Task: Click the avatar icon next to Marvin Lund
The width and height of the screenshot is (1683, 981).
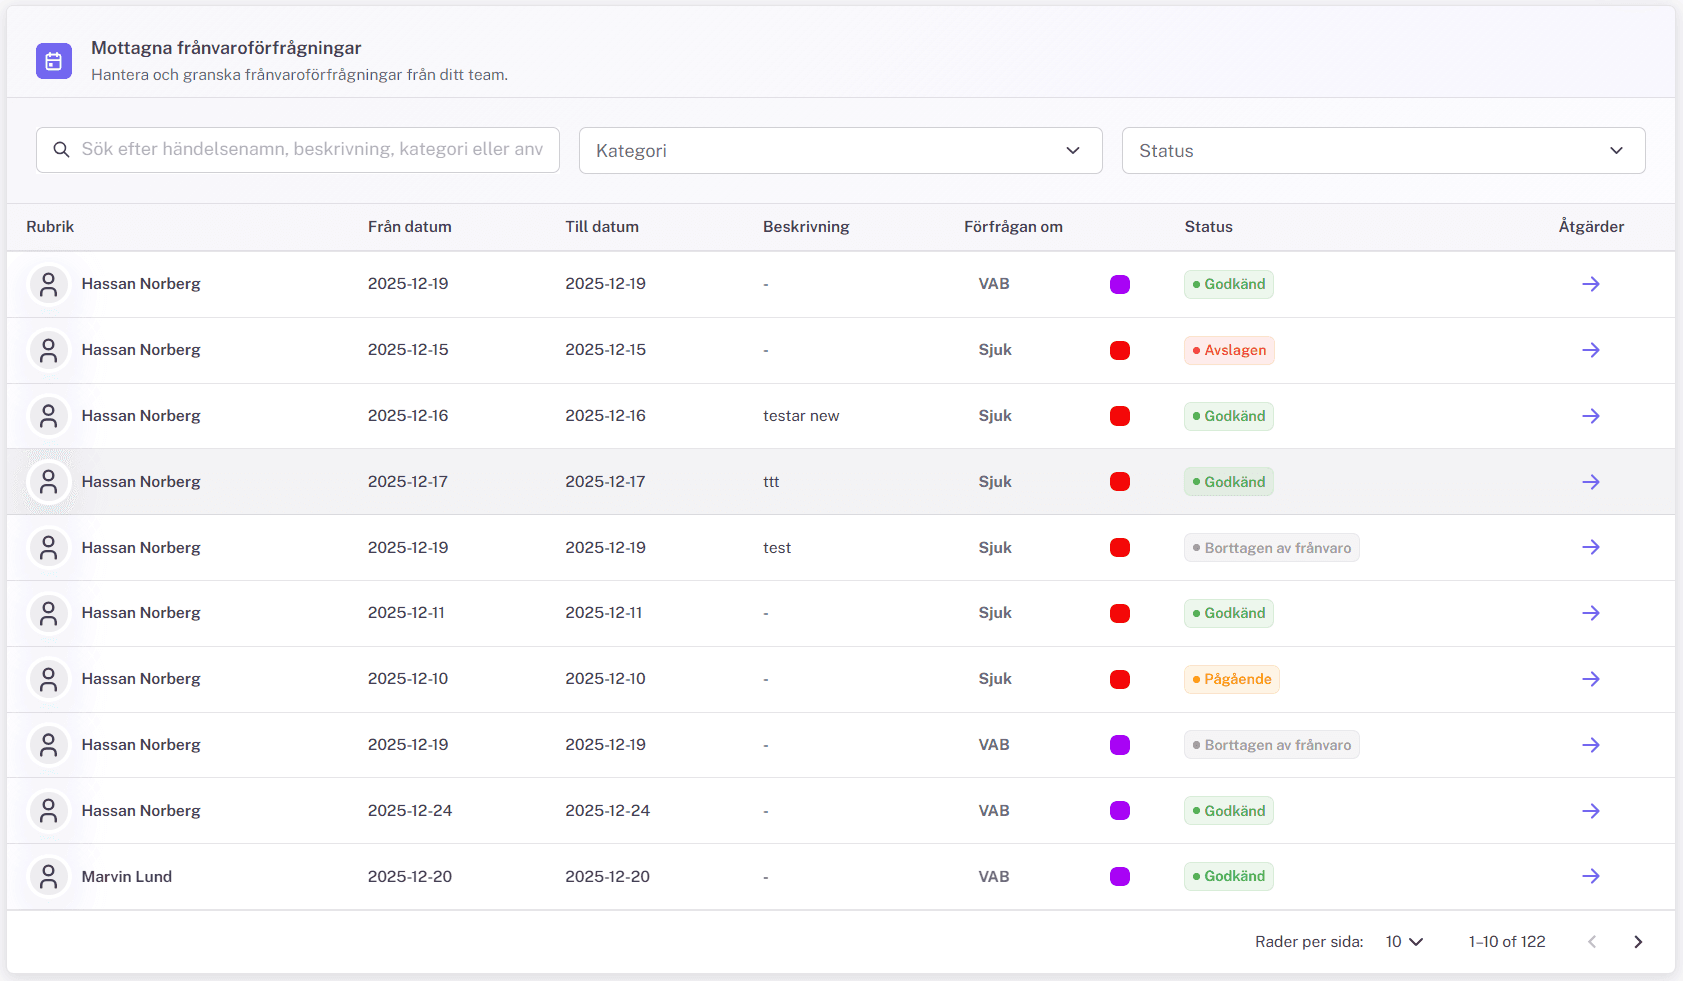Action: pyautogui.click(x=48, y=876)
